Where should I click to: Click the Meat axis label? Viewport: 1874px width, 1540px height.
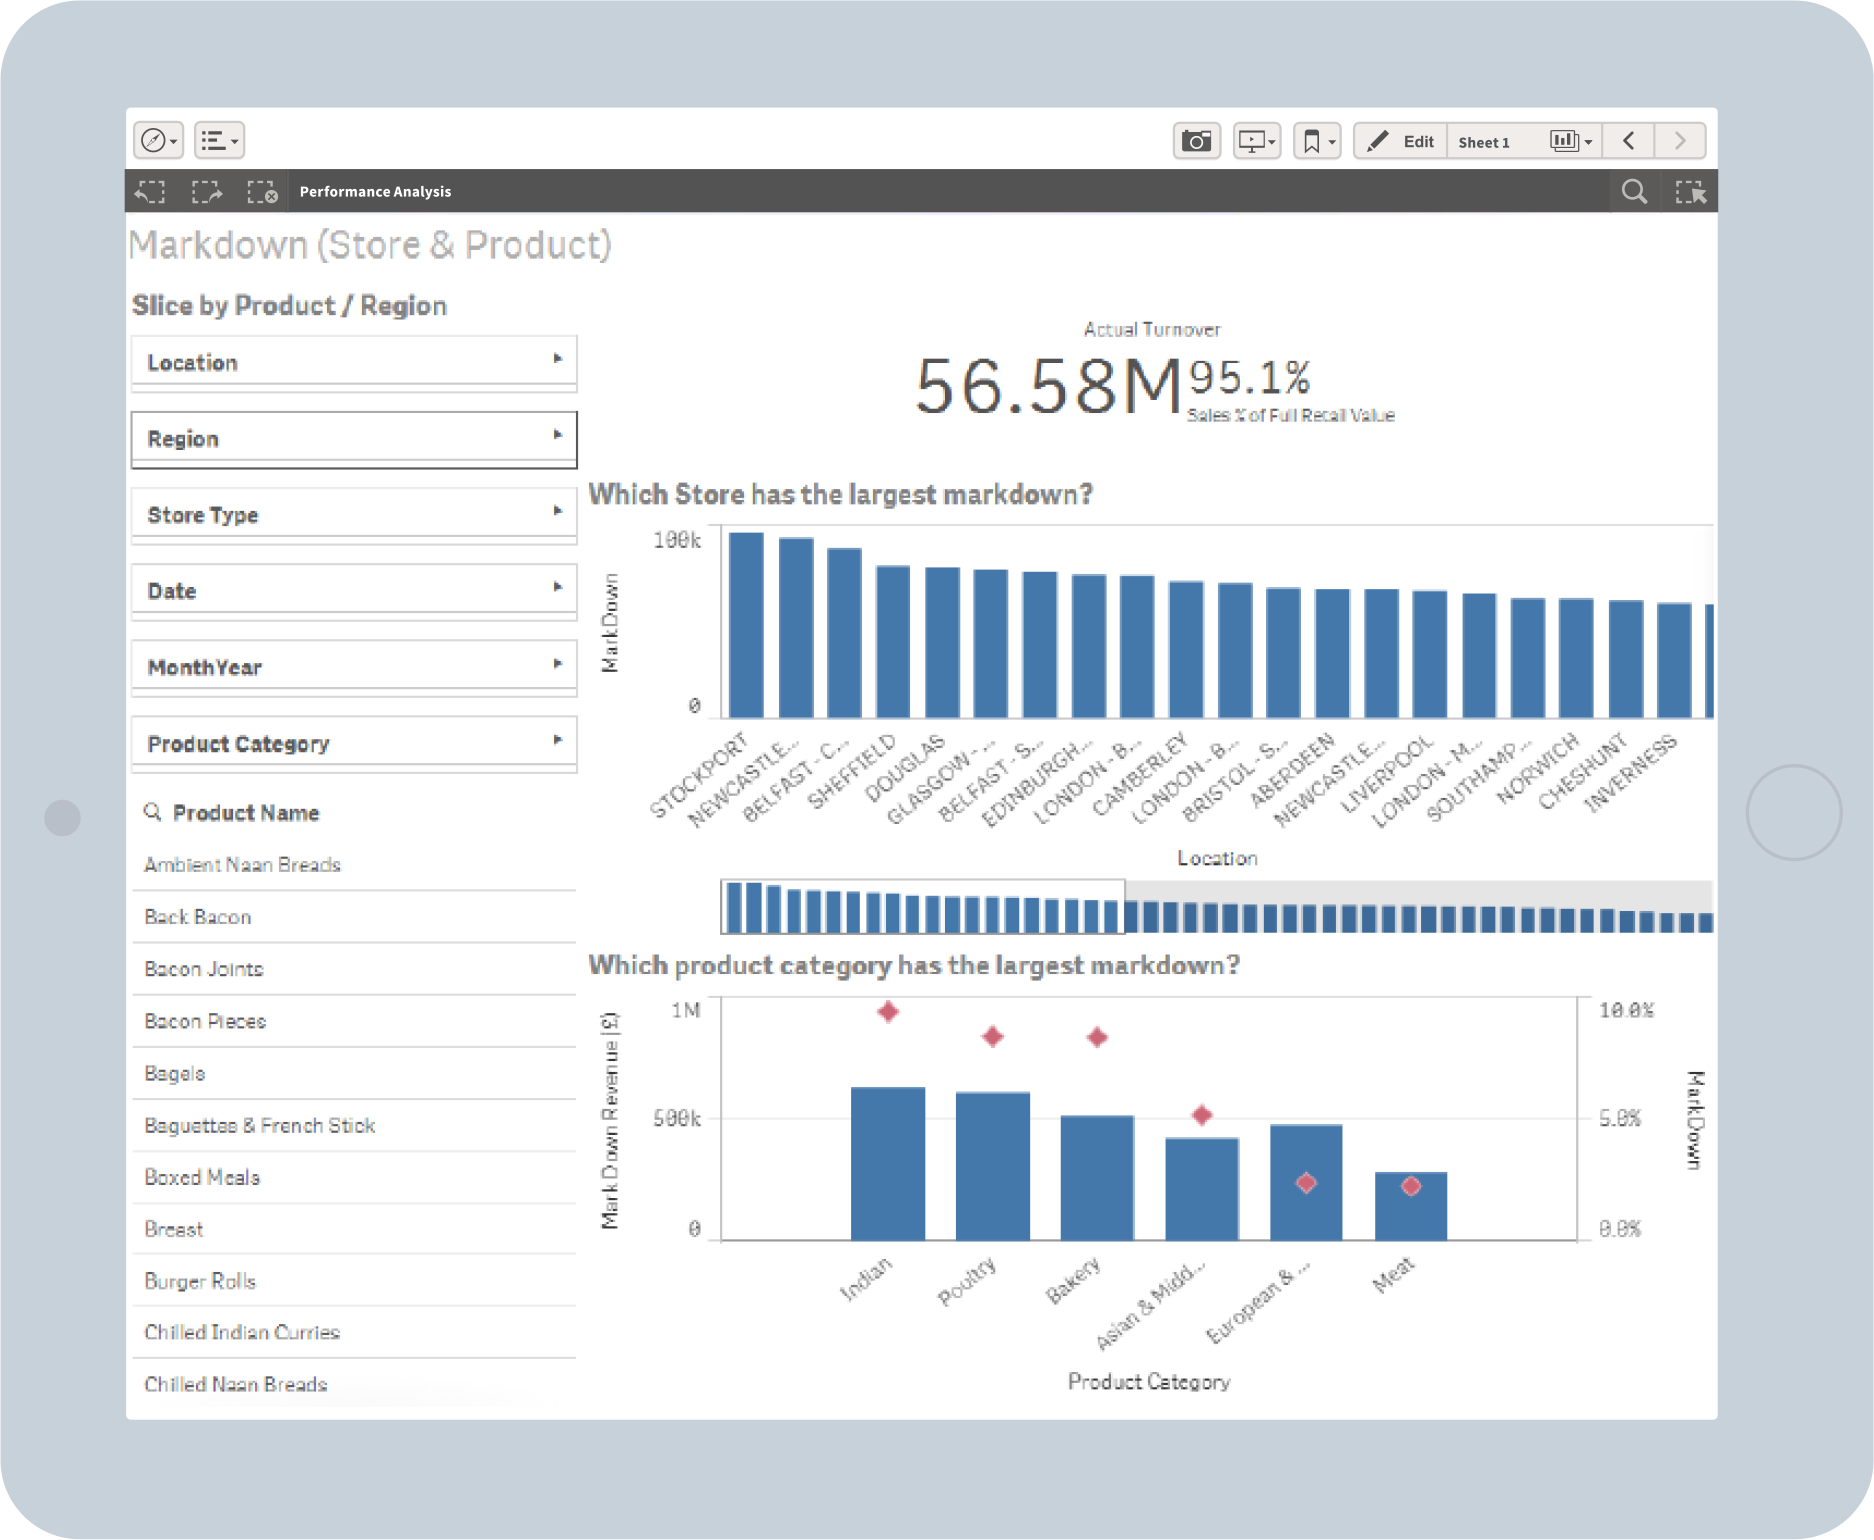[x=1393, y=1274]
